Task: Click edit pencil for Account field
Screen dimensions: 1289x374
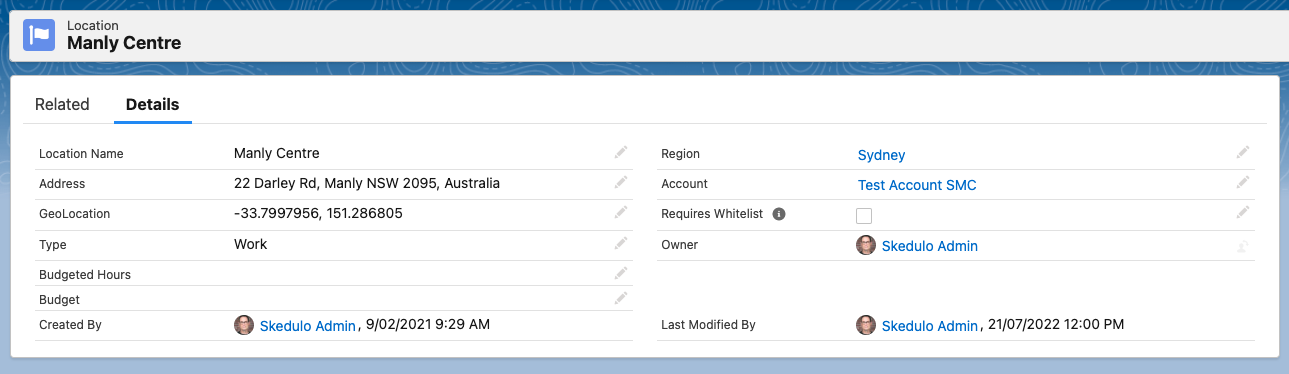Action: pos(1243,182)
